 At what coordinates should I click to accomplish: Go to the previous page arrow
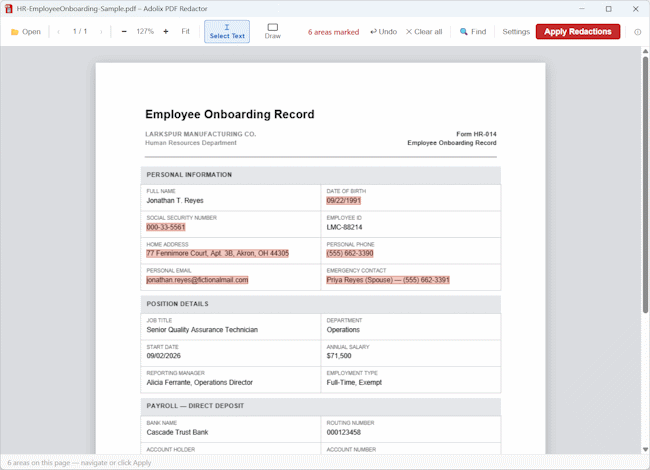coord(58,32)
